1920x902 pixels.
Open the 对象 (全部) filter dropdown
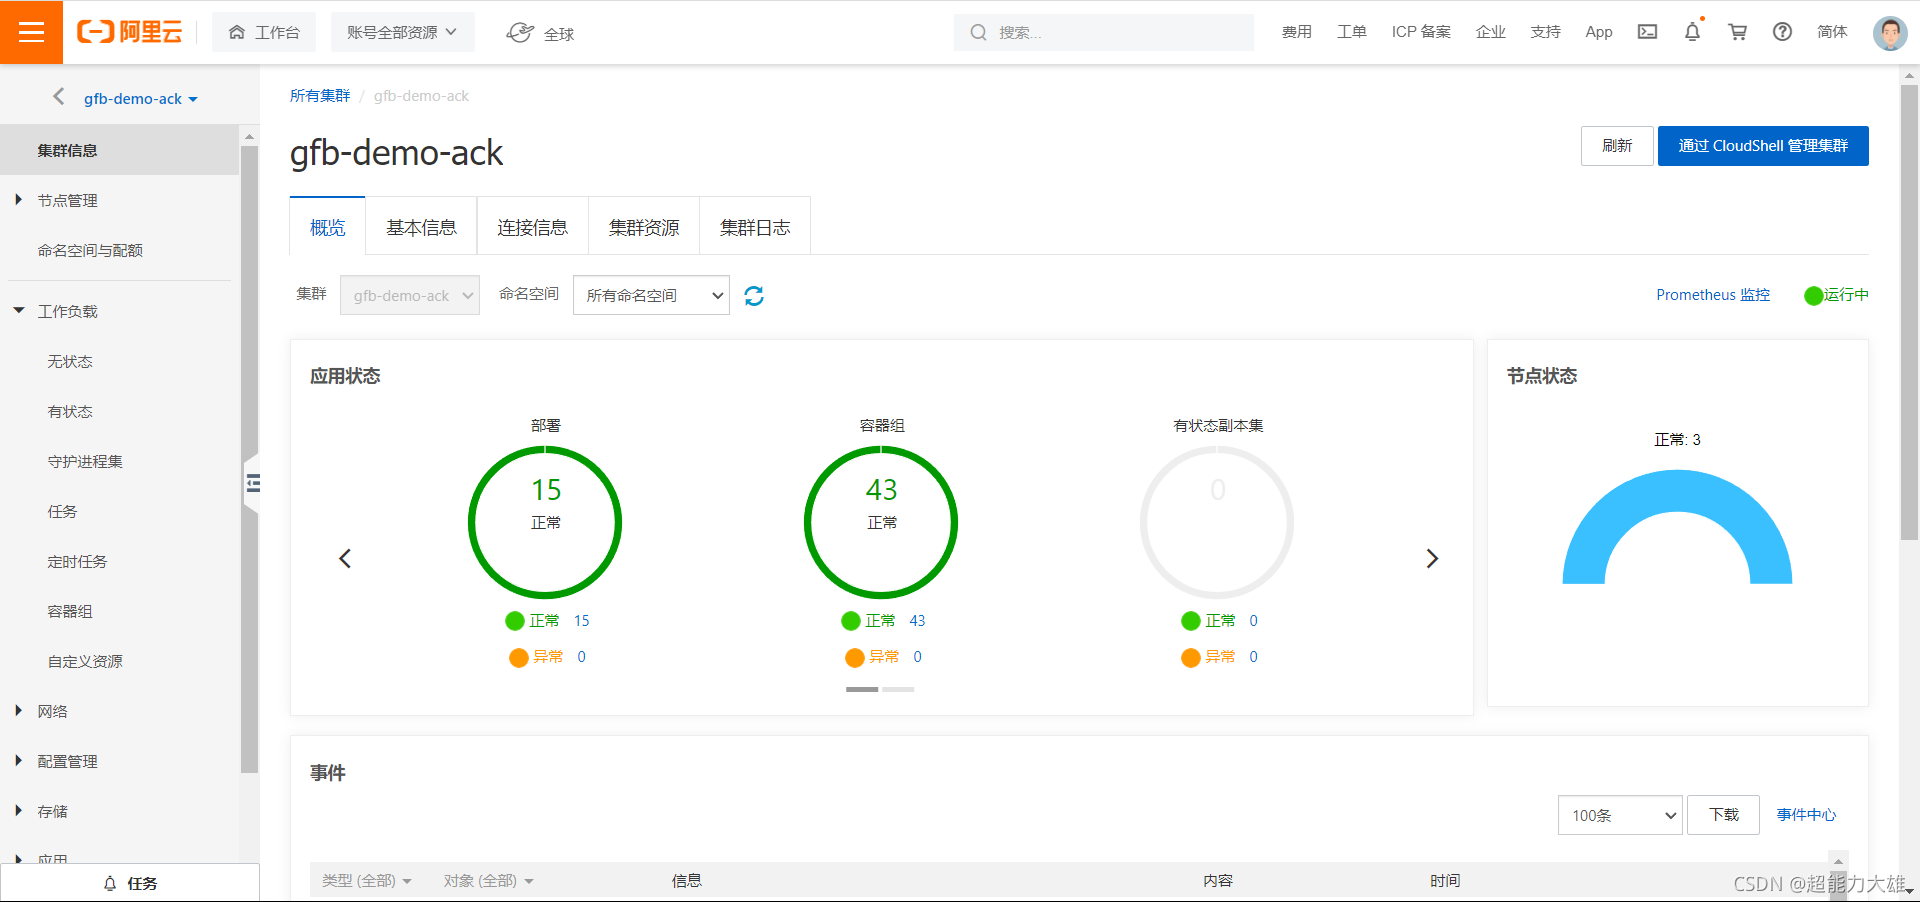pyautogui.click(x=488, y=881)
